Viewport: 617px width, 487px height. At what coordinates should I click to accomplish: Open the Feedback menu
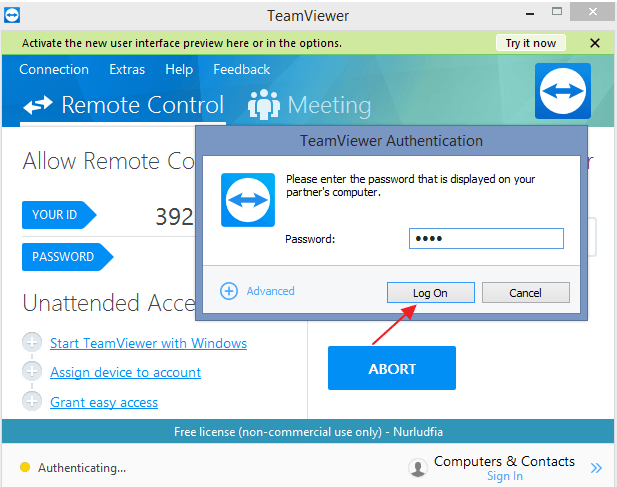[242, 69]
